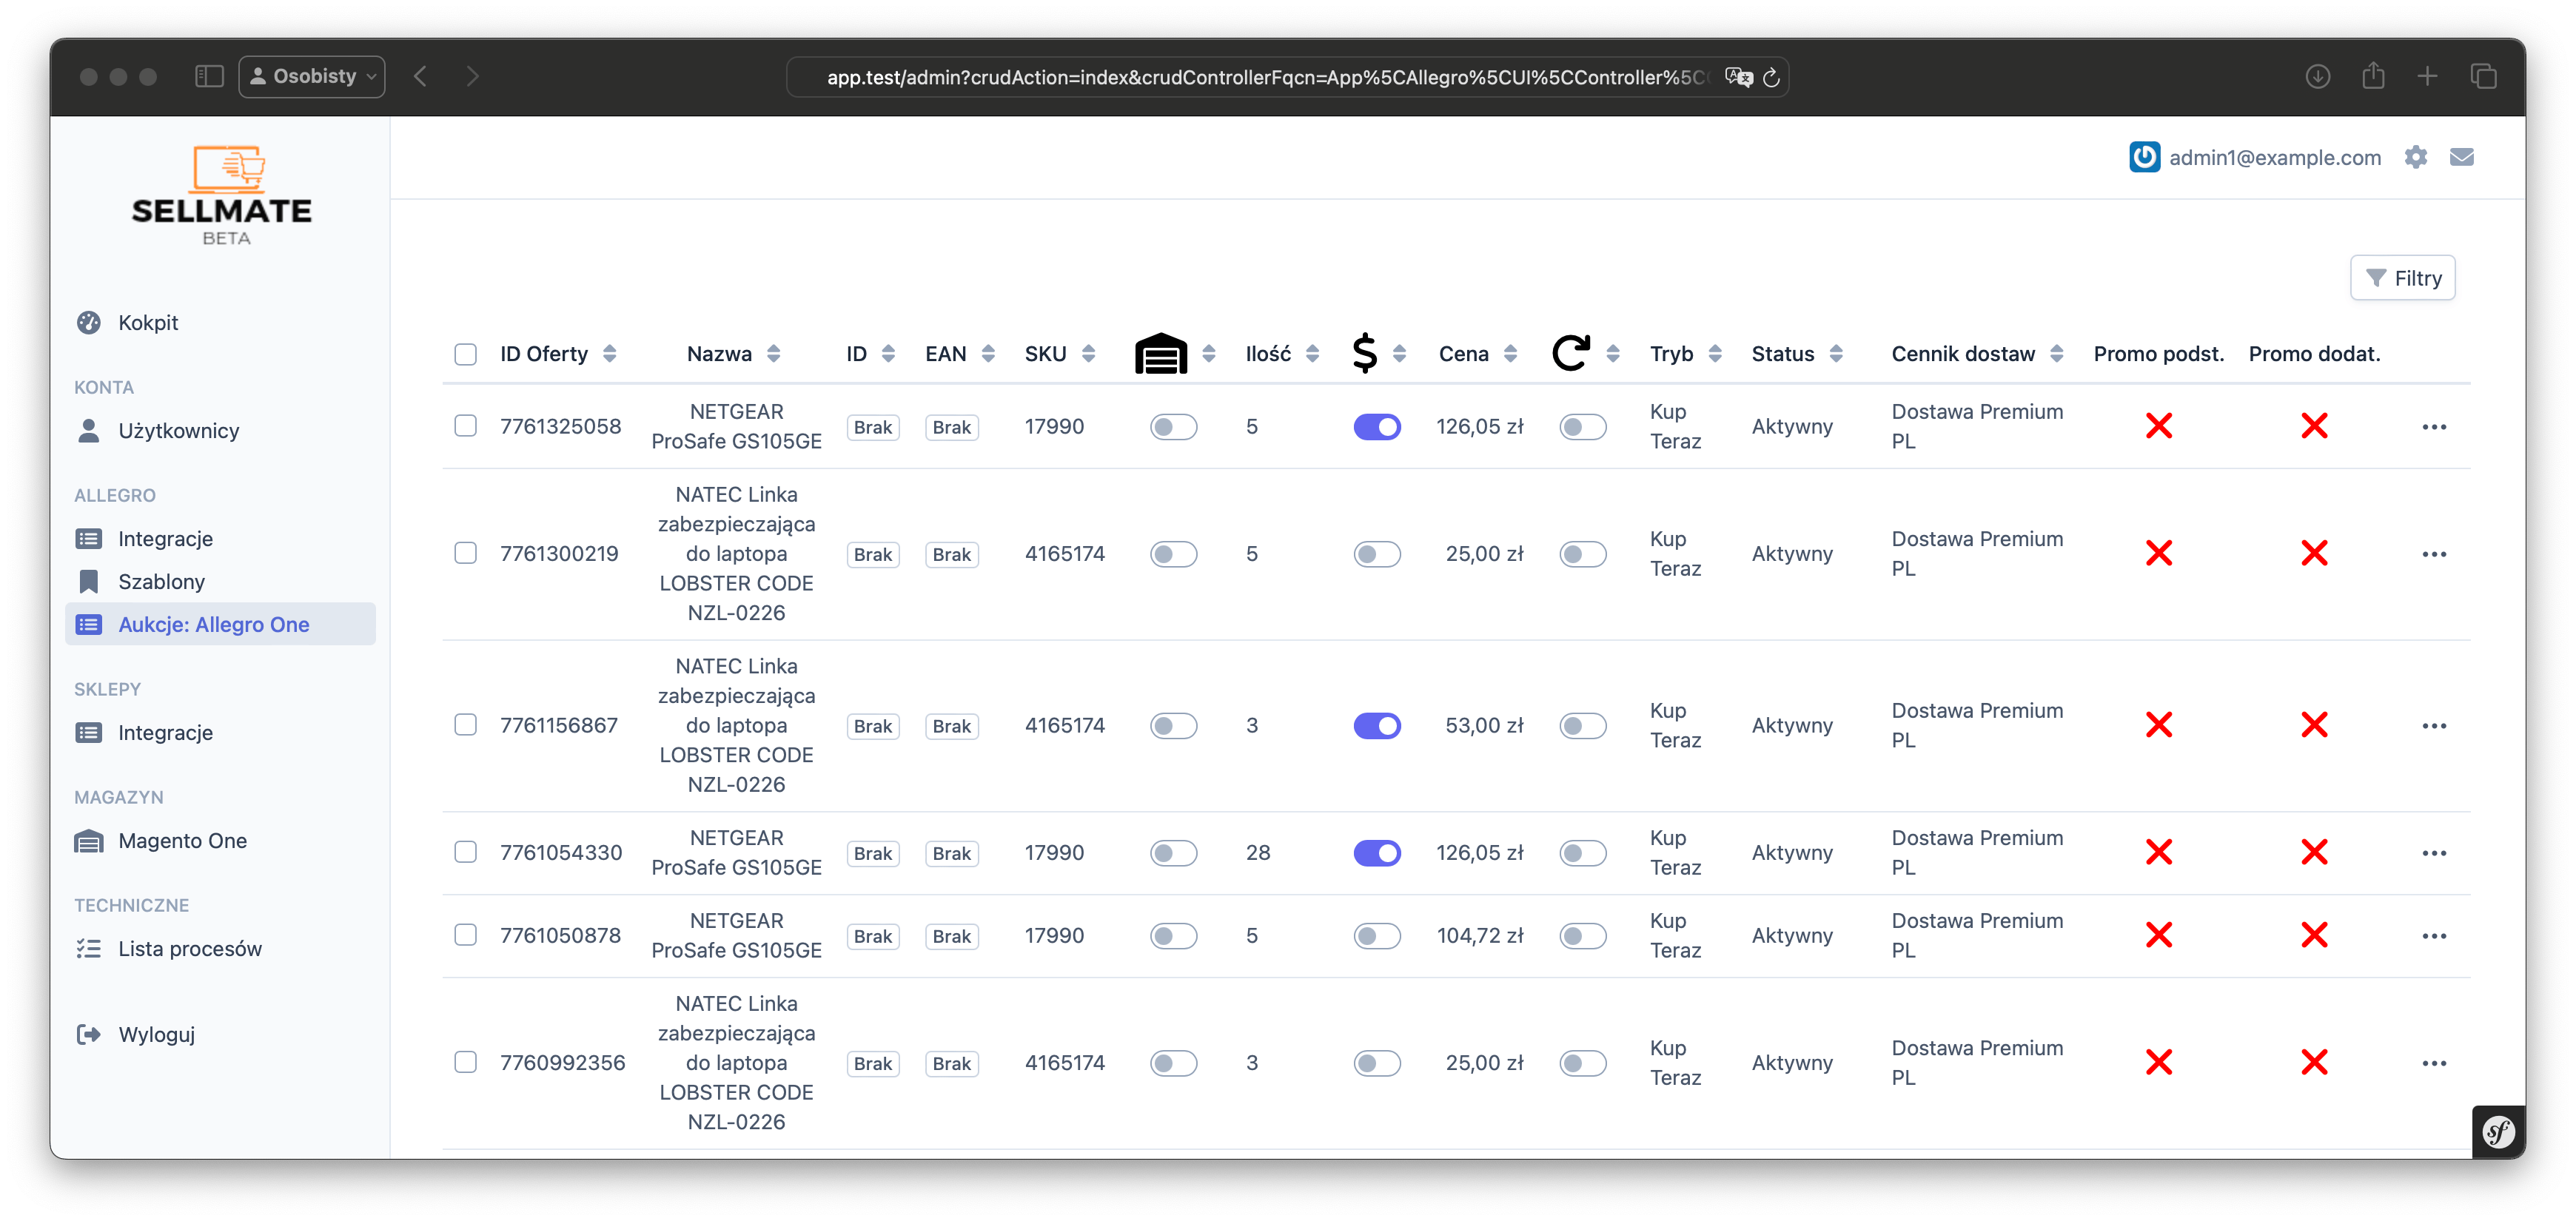Open the envelope messages icon
This screenshot has height=1221, width=2576.
point(2462,157)
